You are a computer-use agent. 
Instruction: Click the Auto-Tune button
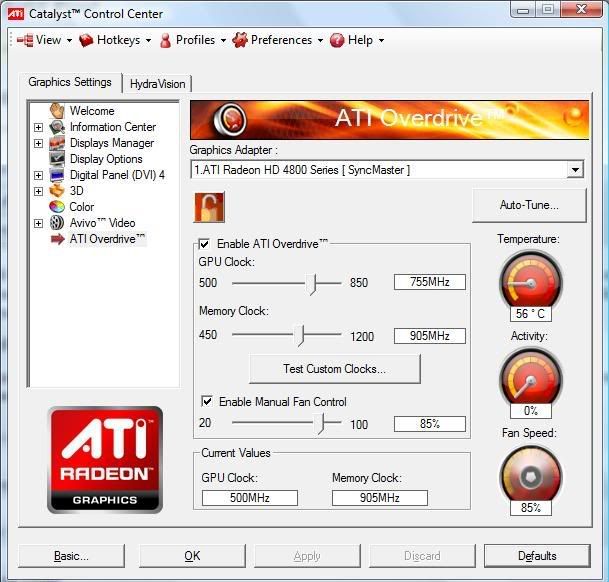(x=529, y=205)
